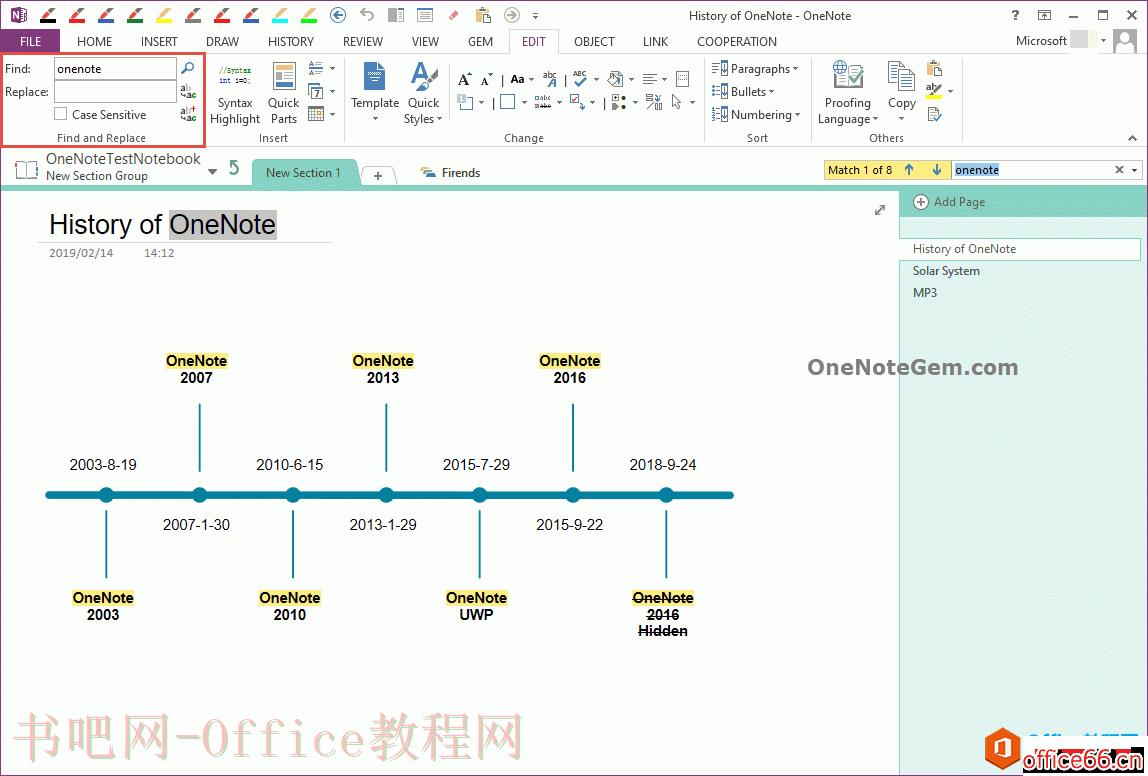Viewport: 1148px width, 776px height.
Task: Switch to the GEM tab
Action: tap(480, 41)
